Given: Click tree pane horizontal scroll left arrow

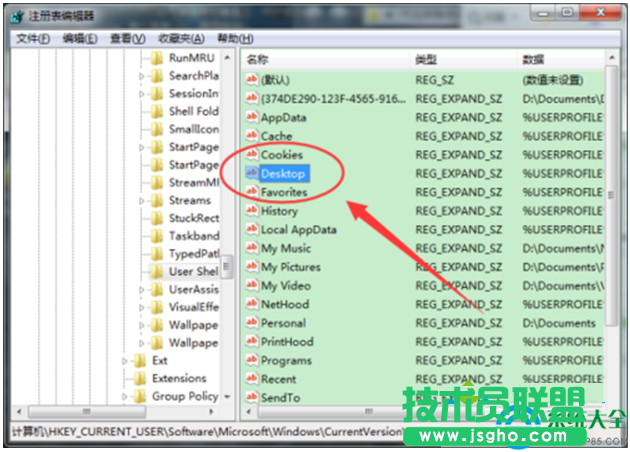Looking at the screenshot, I should [19, 412].
